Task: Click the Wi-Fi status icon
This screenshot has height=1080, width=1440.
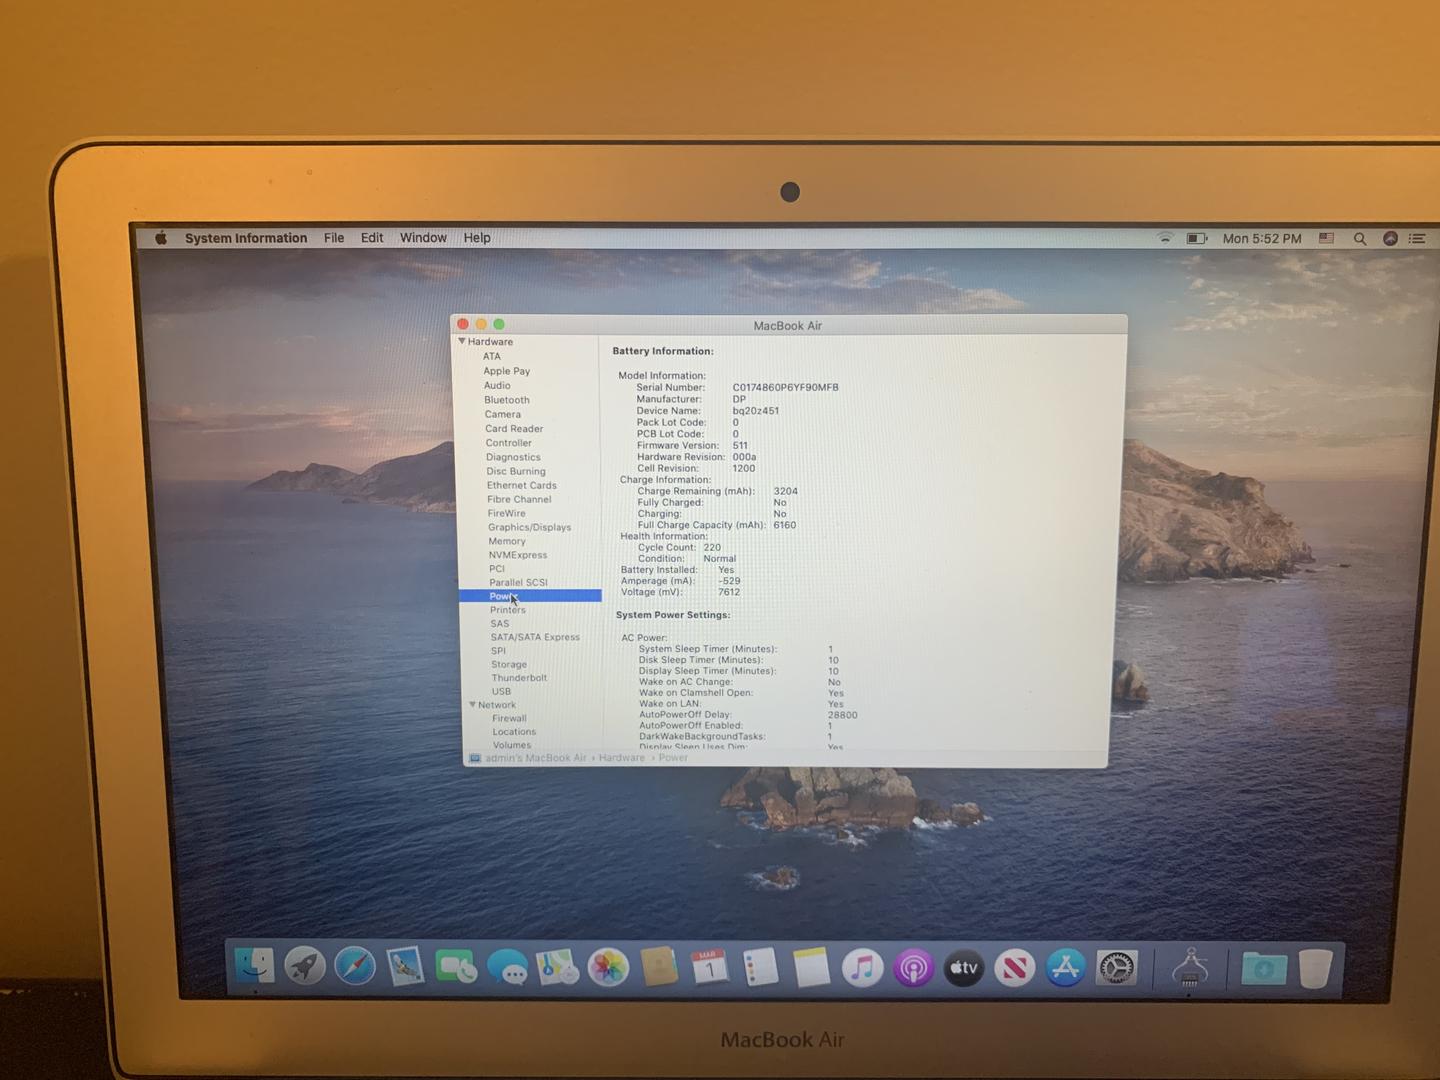Action: pos(1165,238)
